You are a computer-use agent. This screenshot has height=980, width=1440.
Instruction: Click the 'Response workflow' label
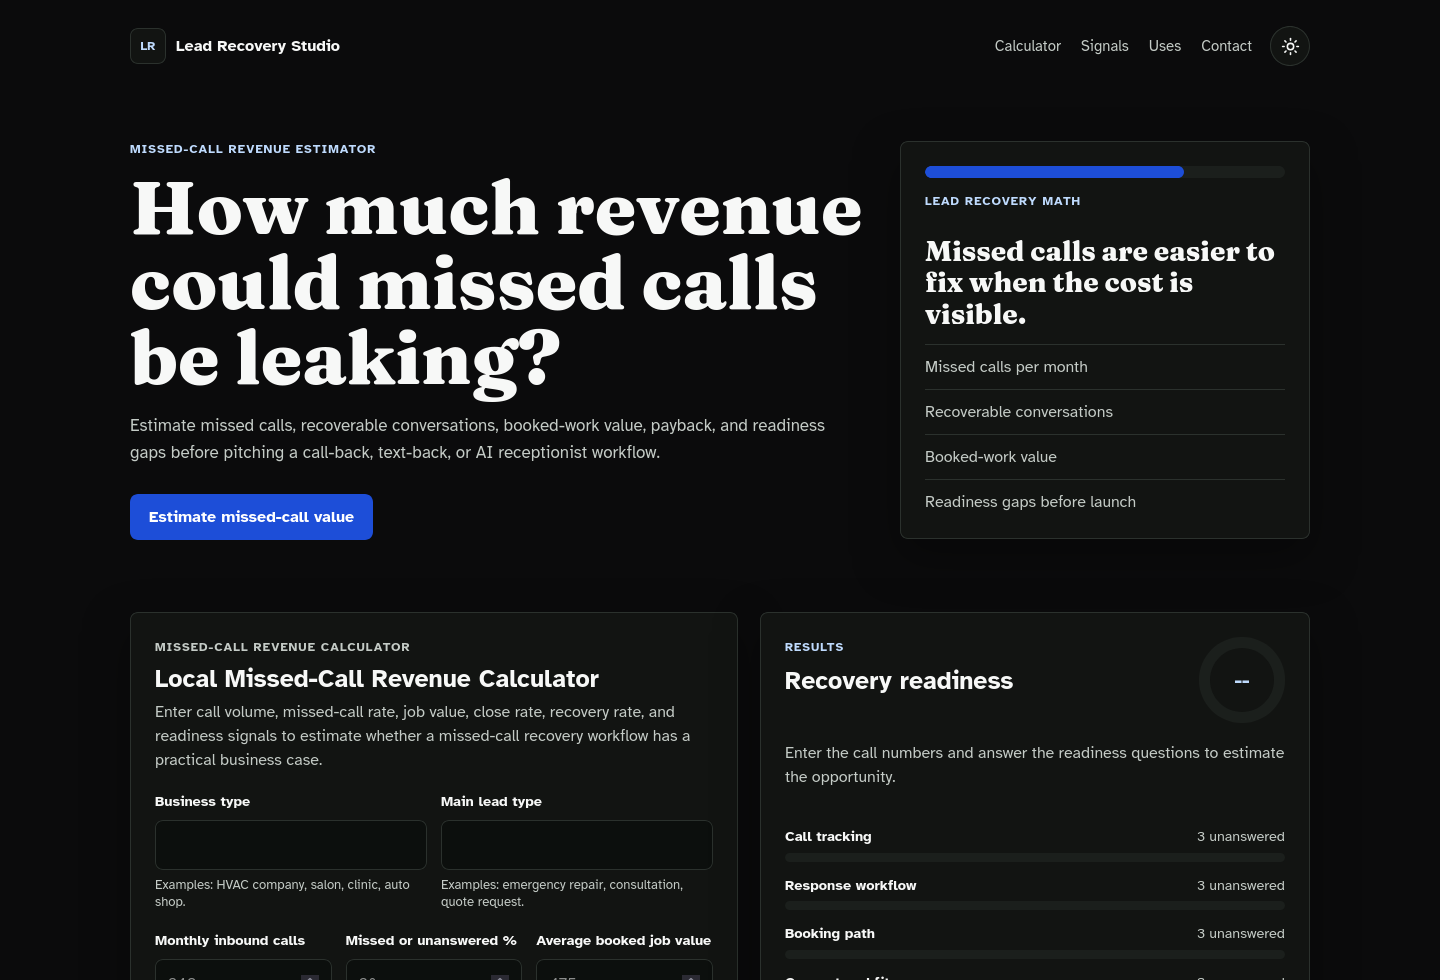tap(850, 885)
